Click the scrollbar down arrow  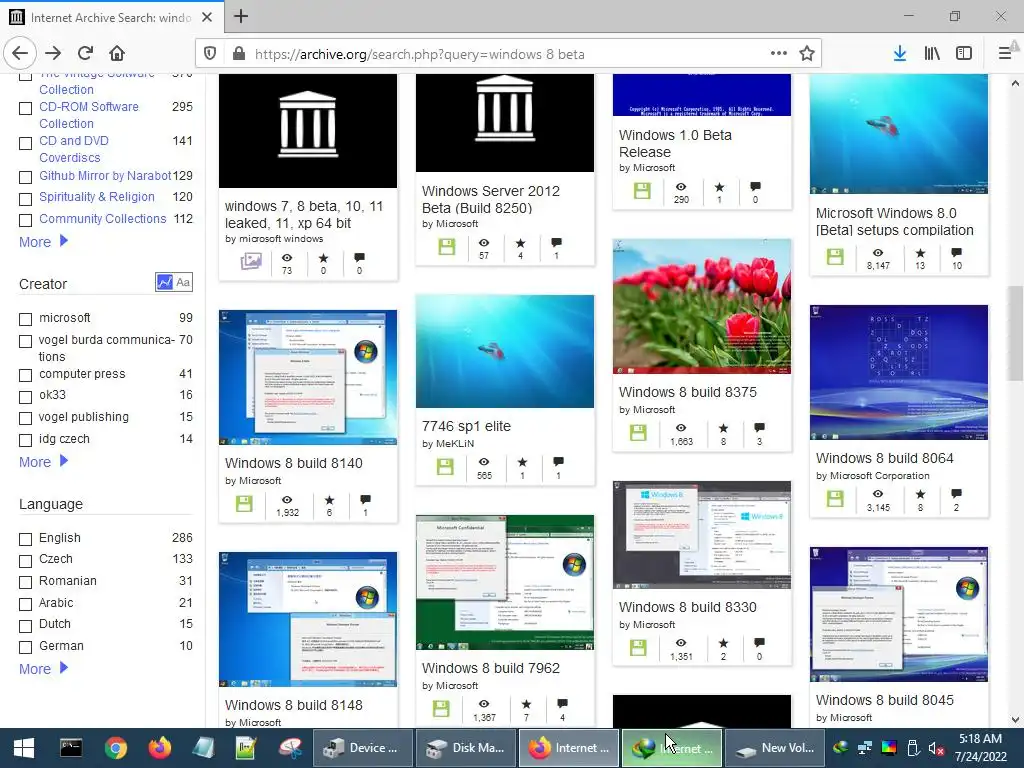point(1015,720)
